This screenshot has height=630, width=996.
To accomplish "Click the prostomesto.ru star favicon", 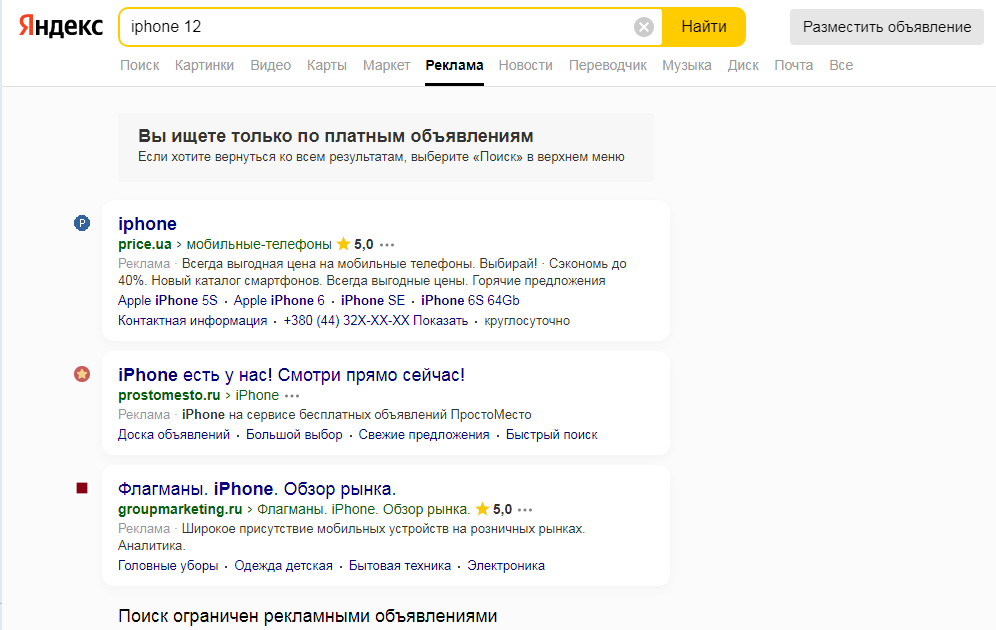I will (x=82, y=374).
